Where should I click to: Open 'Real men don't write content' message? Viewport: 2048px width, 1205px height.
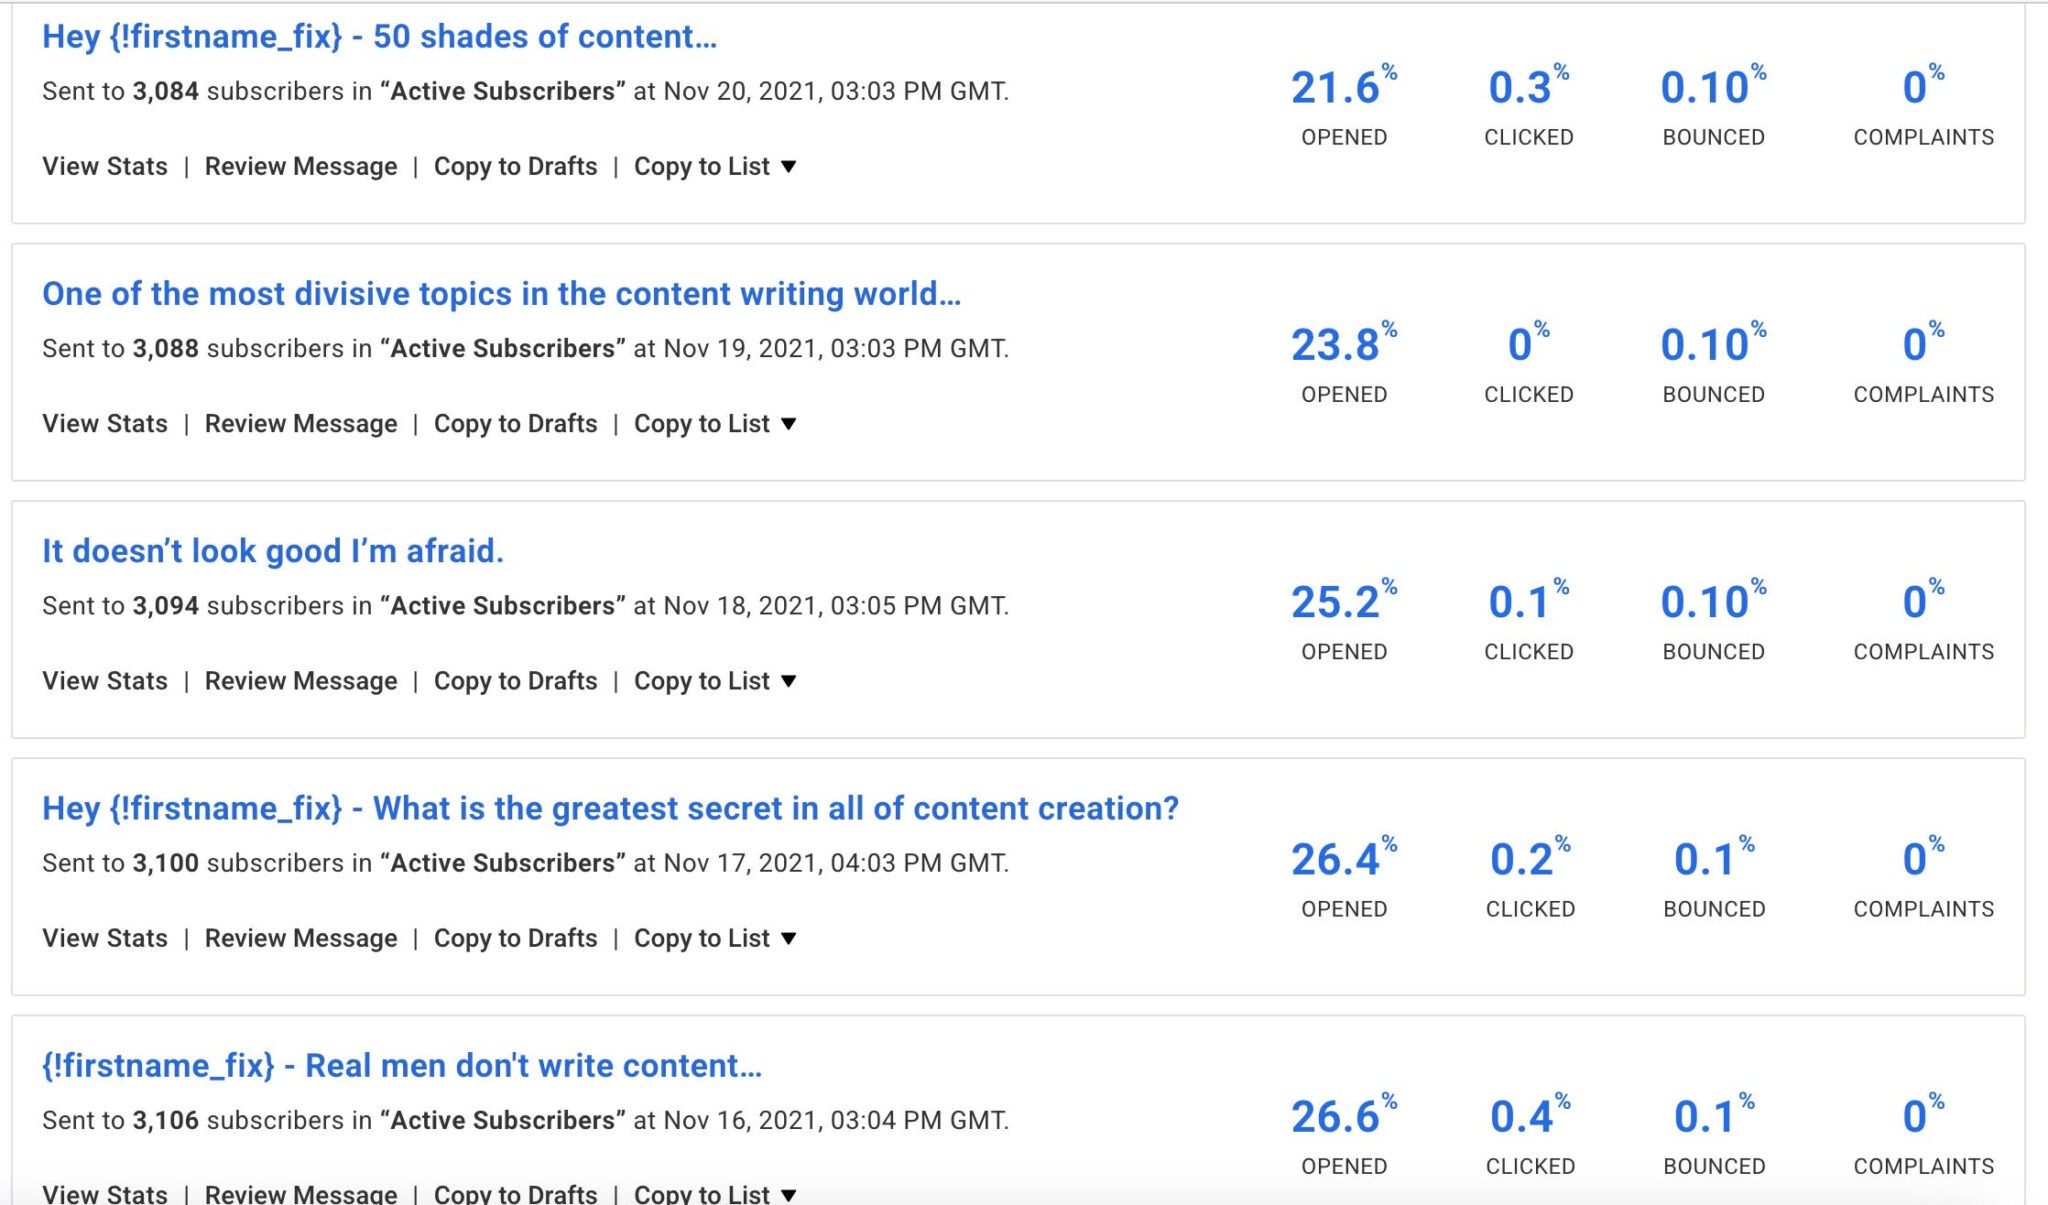click(402, 1065)
